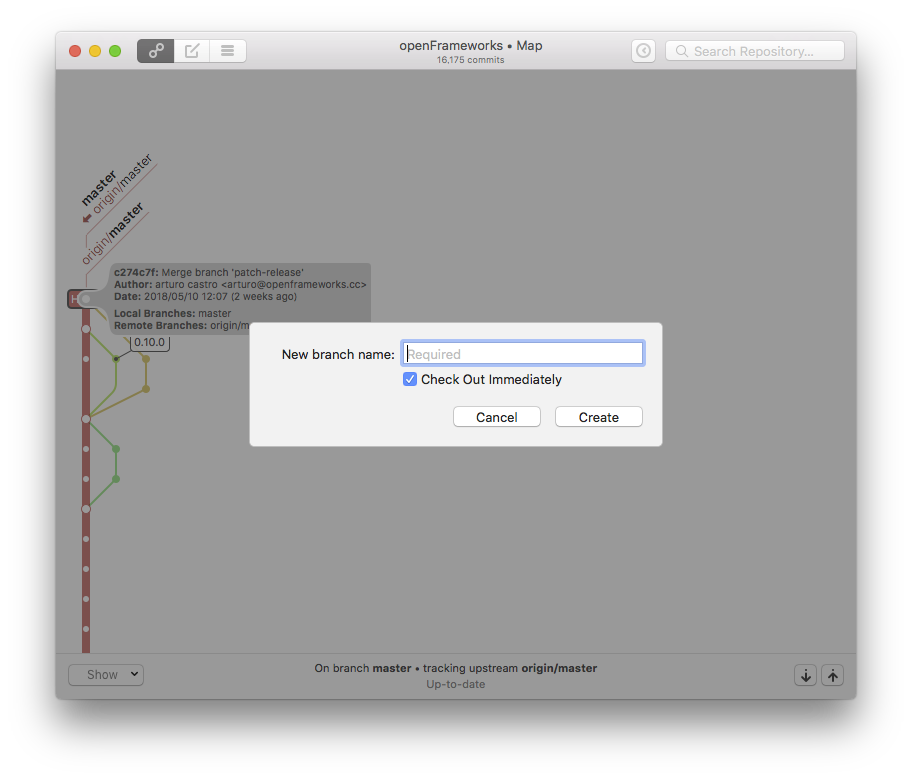Click the Search Repository field
912x779 pixels.
(754, 51)
